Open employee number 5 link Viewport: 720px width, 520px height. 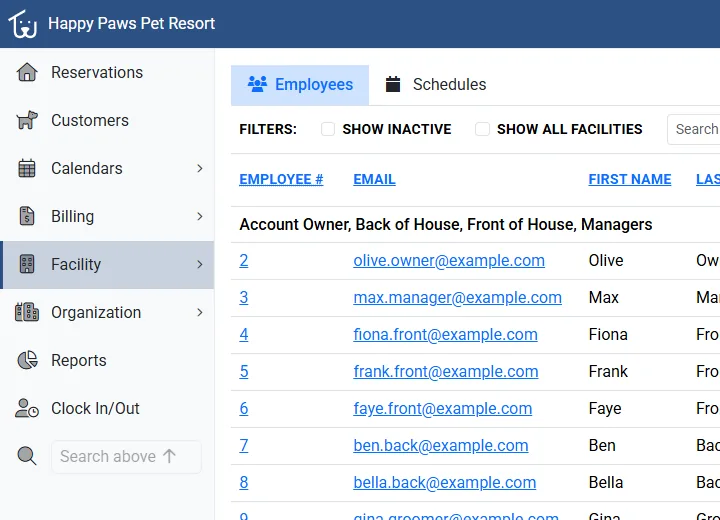click(244, 372)
